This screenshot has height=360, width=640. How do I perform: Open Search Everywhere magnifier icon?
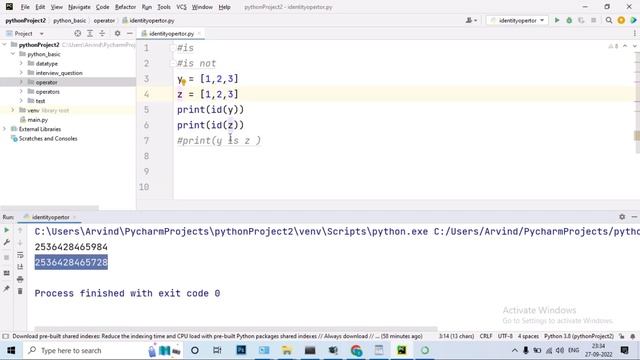tap(609, 20)
